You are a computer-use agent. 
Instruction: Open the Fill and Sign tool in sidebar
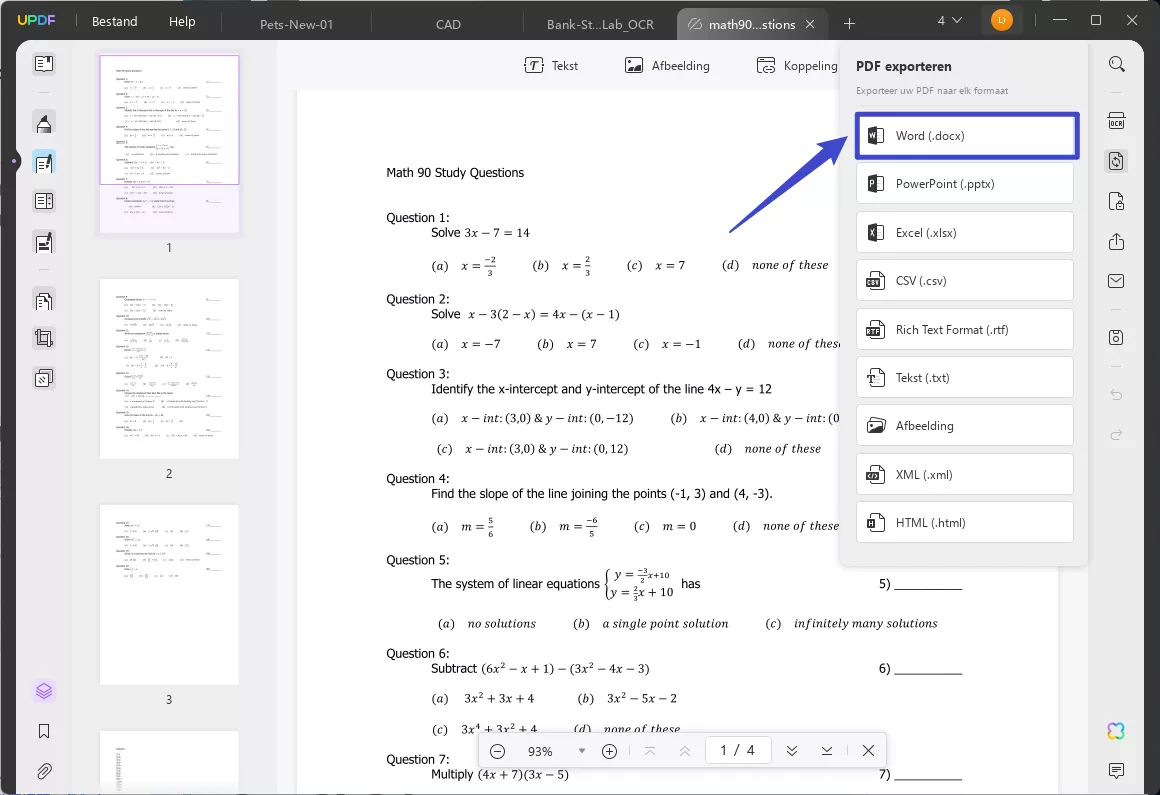pyautogui.click(x=44, y=242)
